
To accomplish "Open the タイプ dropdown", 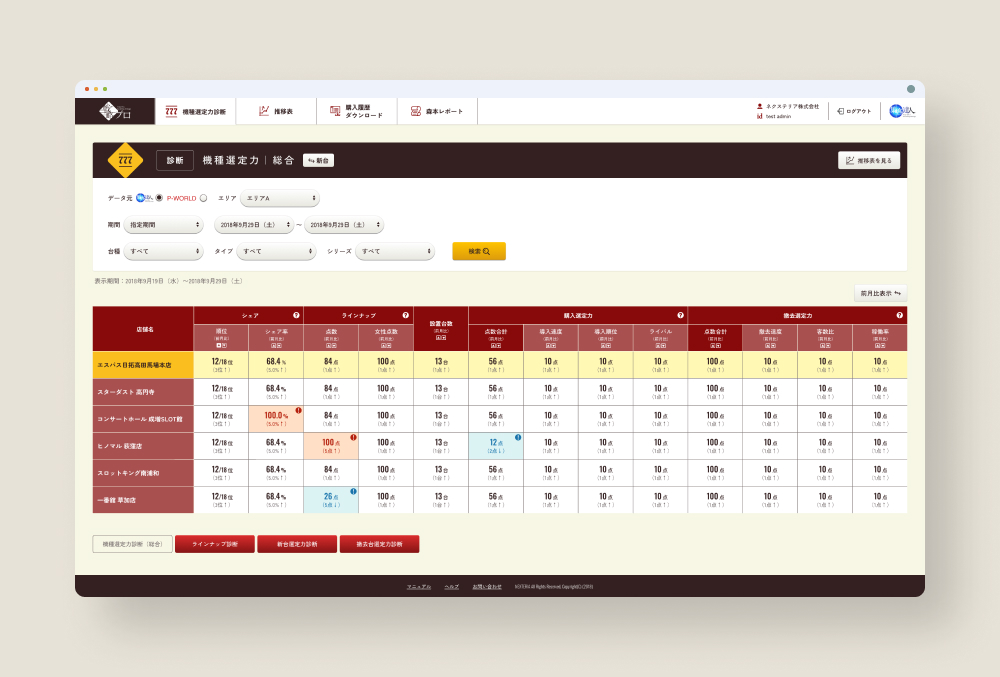I will pos(276,252).
